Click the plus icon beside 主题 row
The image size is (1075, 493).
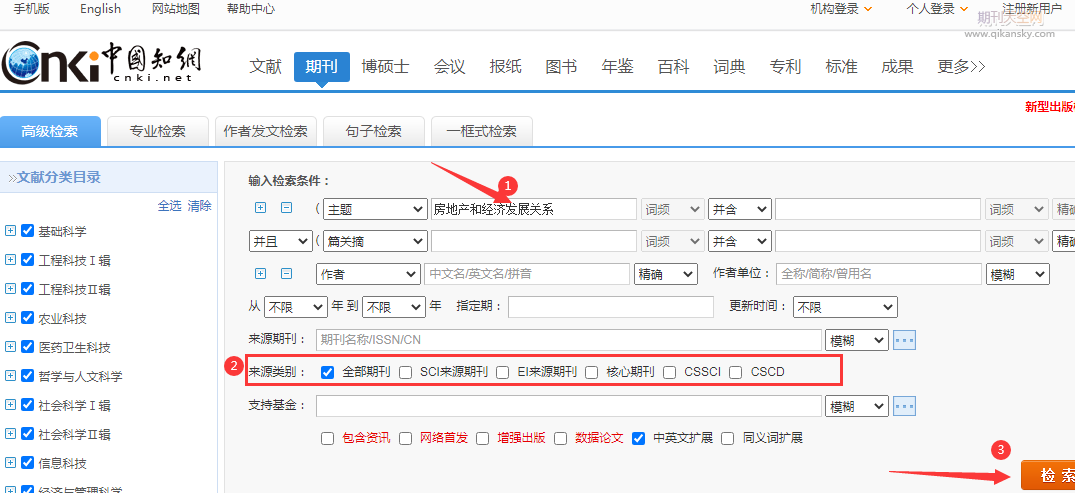[261, 208]
